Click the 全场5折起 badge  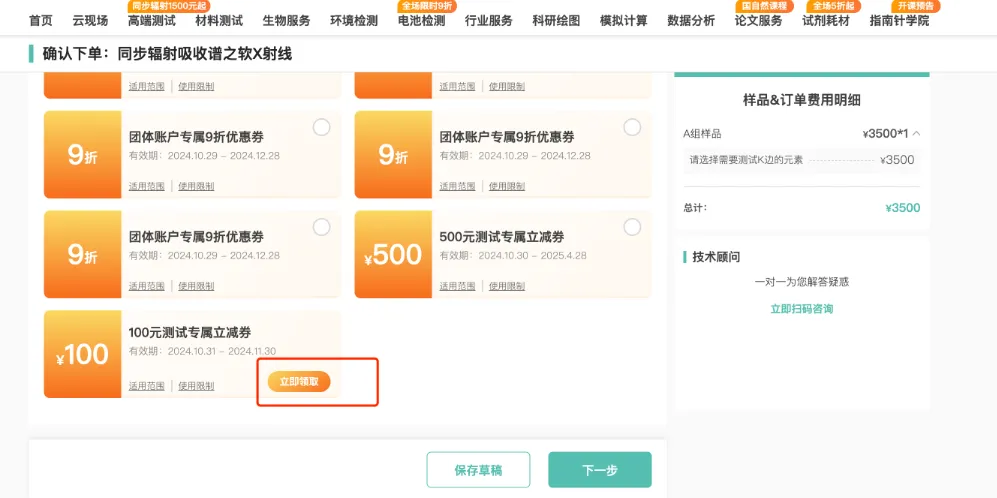(x=833, y=6)
